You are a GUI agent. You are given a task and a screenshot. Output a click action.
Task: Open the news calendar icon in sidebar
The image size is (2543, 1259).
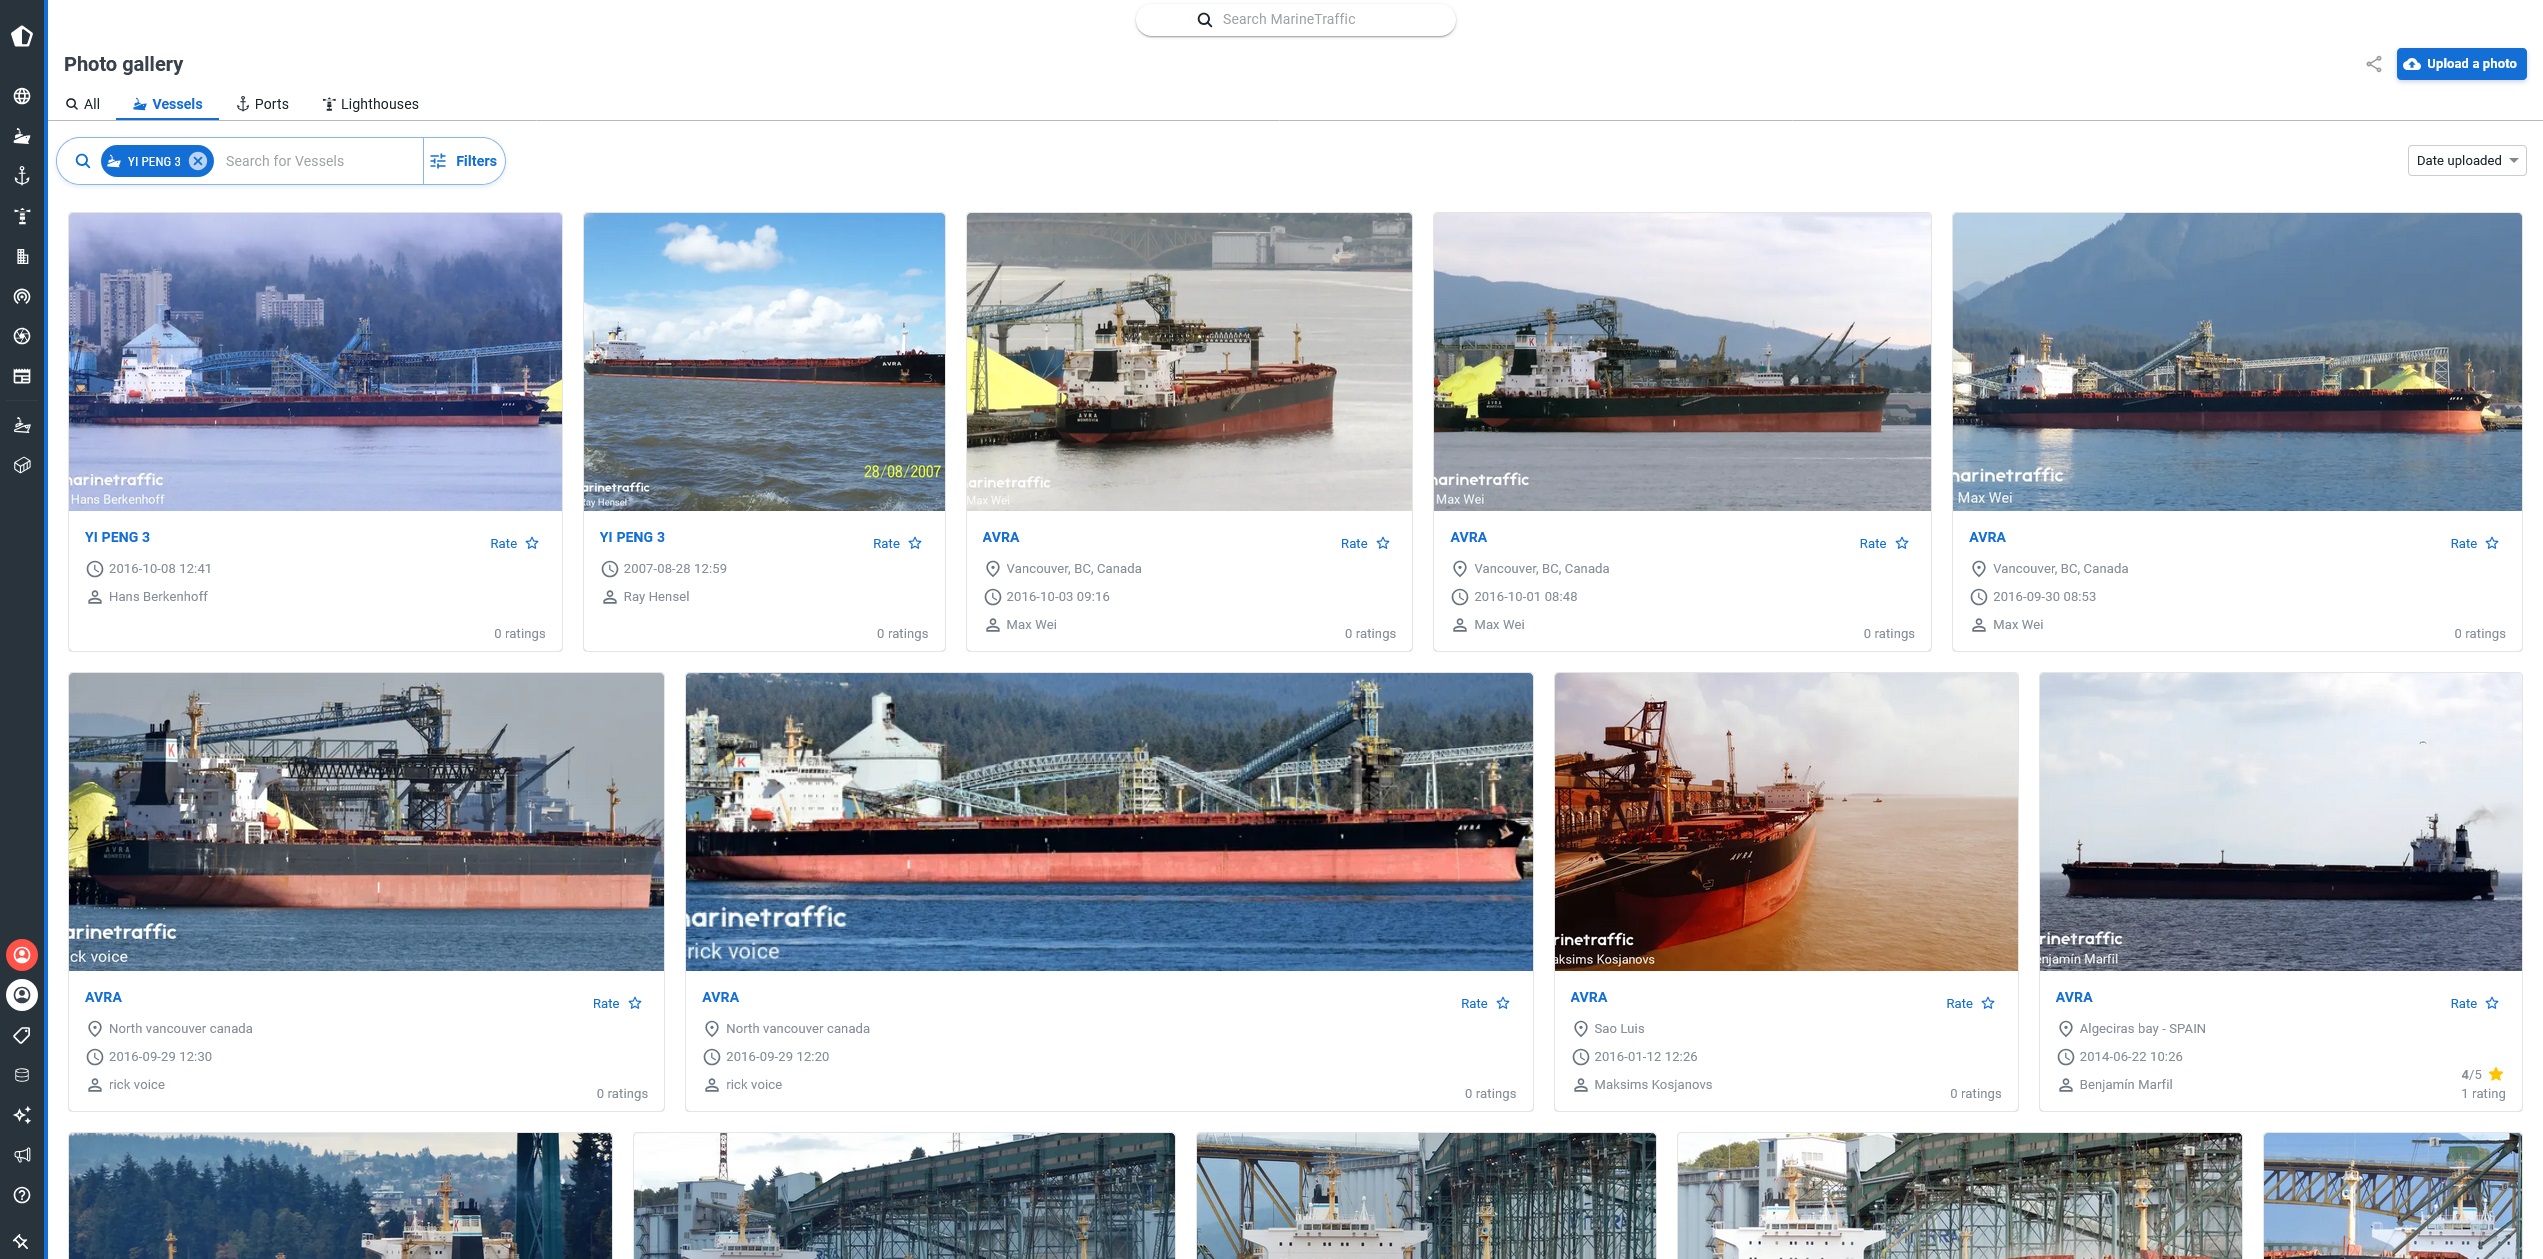(x=22, y=376)
